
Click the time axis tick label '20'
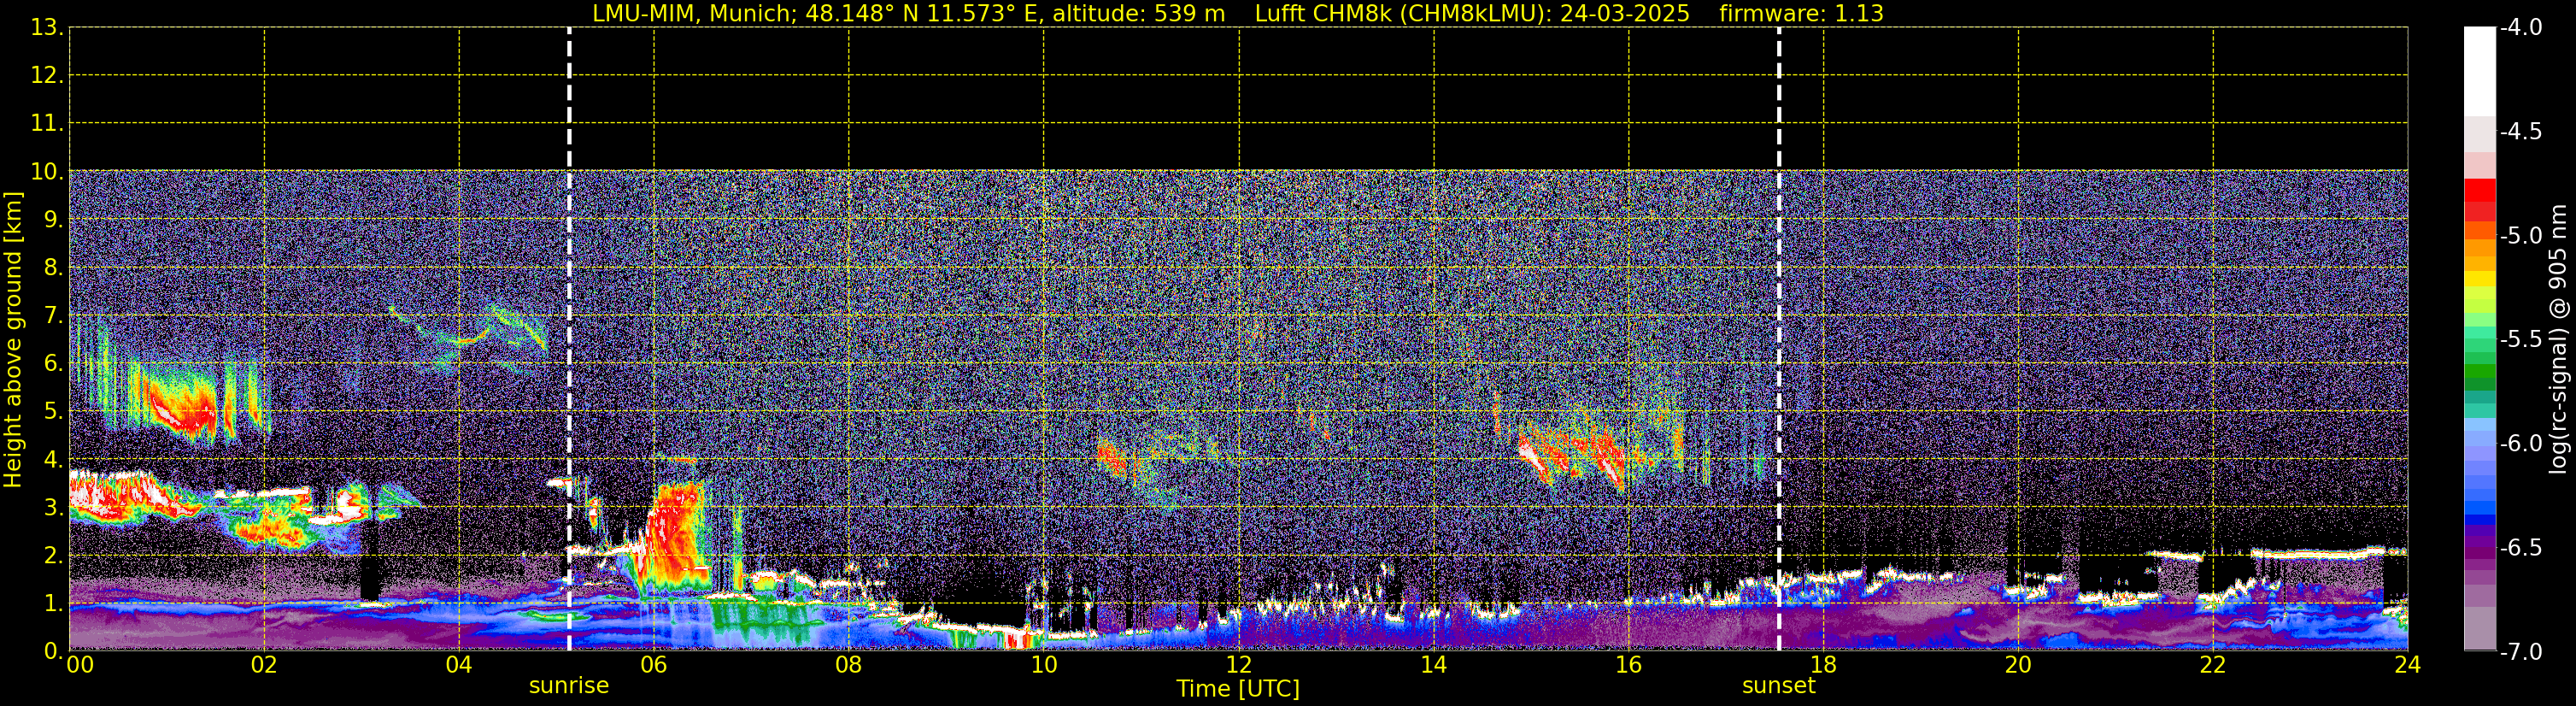(x=2018, y=665)
